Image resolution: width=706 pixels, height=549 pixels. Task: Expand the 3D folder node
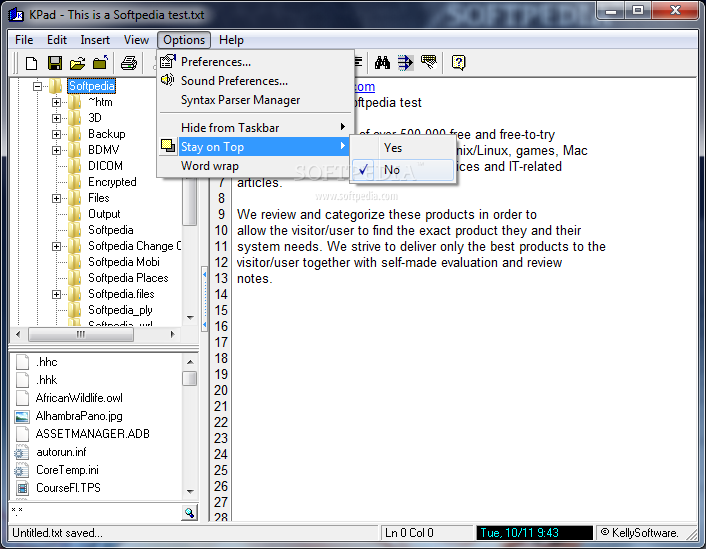(56, 118)
